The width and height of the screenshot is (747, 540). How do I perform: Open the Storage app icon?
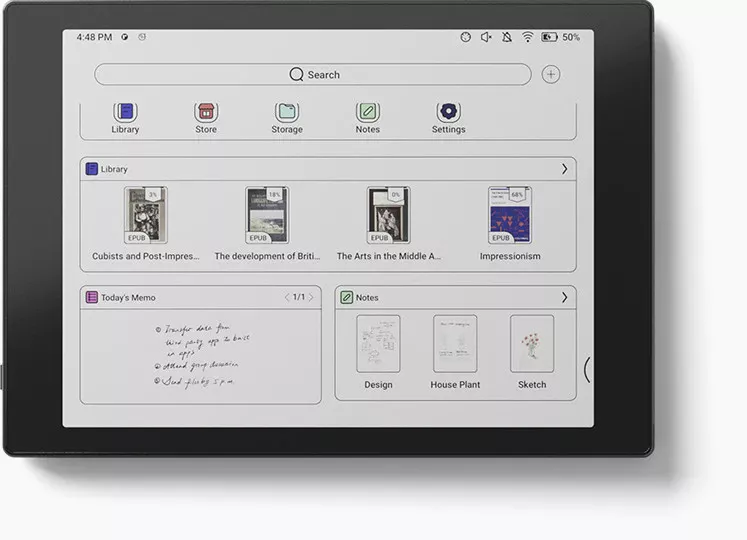[x=287, y=112]
